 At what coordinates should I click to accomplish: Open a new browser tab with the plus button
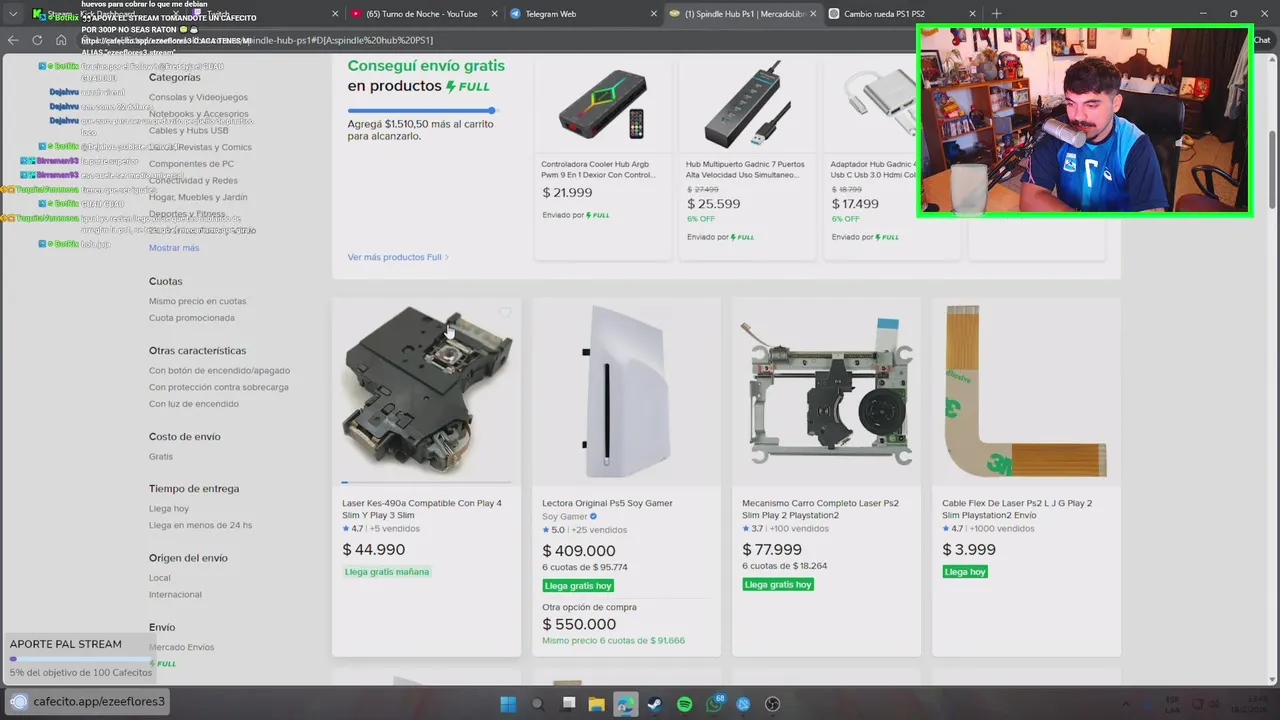coord(996,14)
